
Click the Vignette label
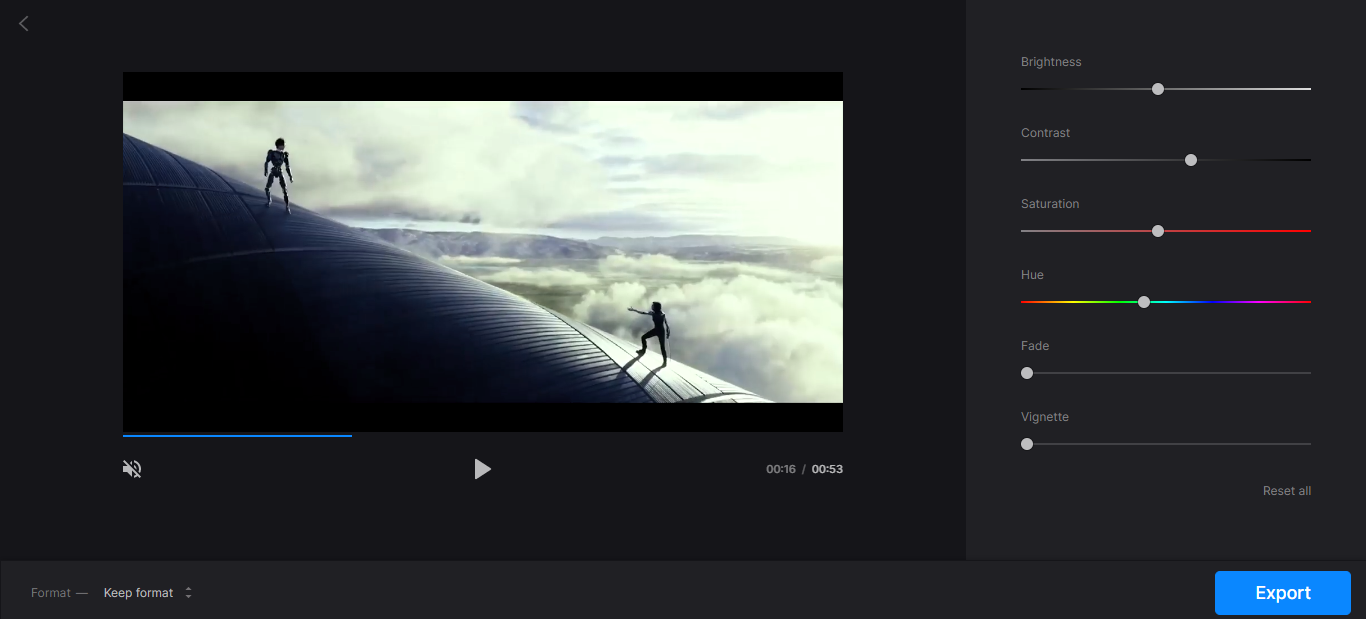pyautogui.click(x=1045, y=417)
